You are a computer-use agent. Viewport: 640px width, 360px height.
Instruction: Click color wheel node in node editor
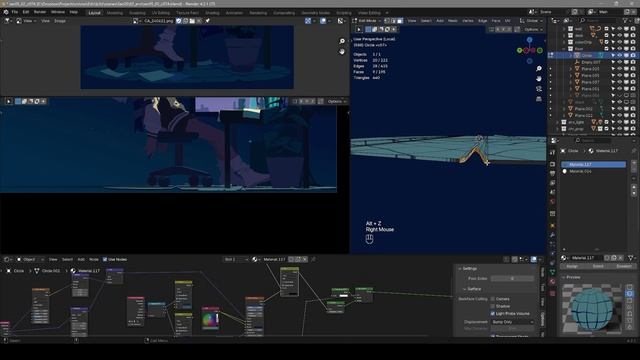point(211,318)
